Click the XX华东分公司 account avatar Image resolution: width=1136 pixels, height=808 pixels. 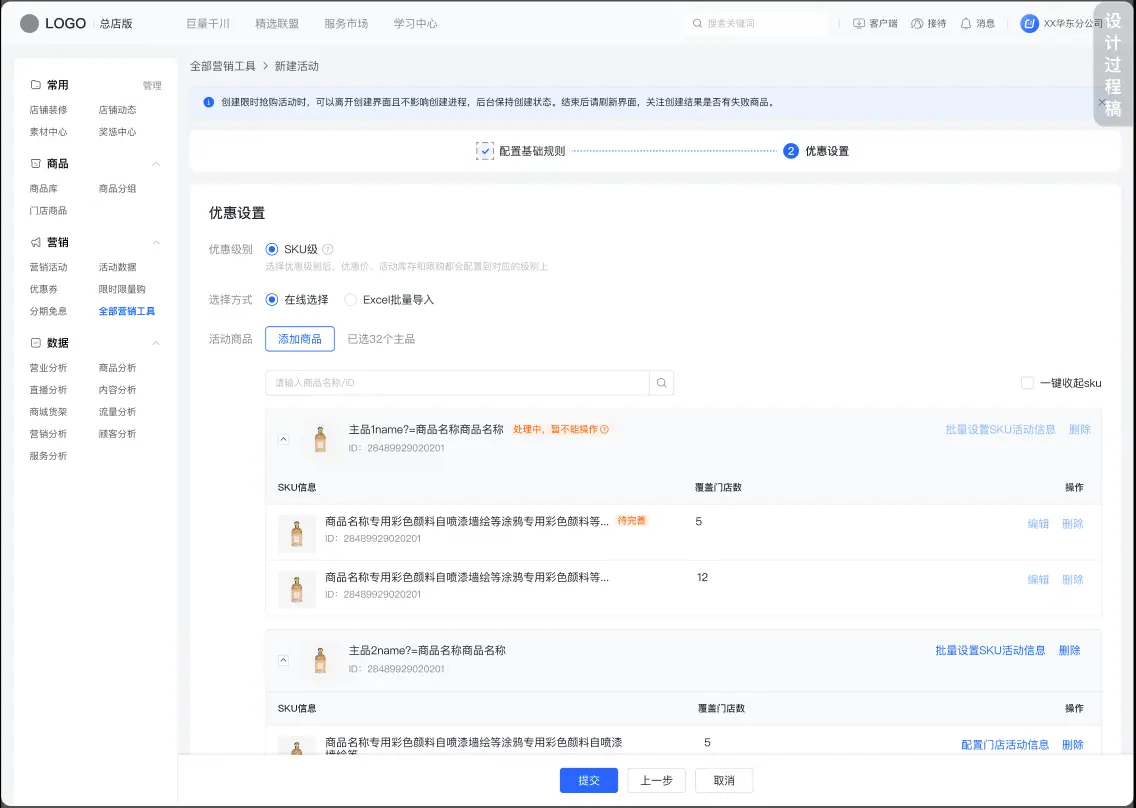(1029, 23)
